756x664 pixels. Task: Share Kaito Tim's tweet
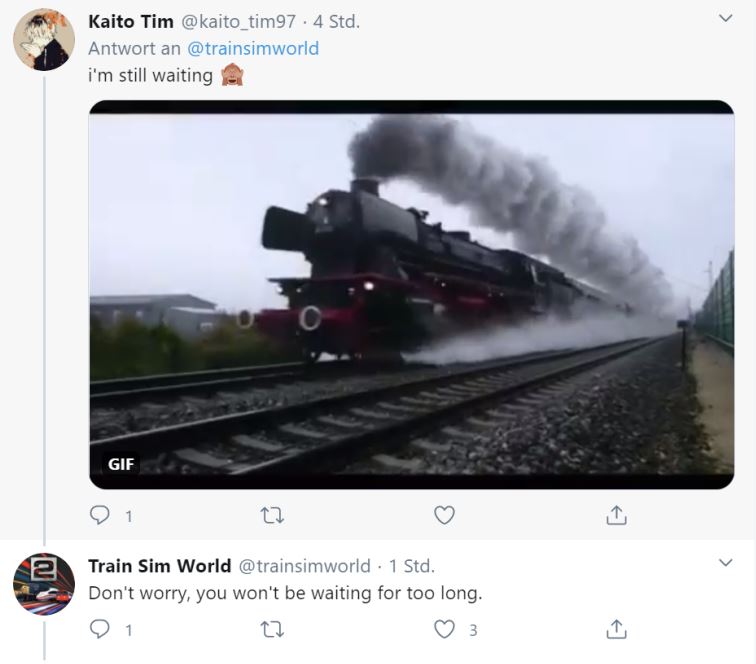[x=617, y=515]
